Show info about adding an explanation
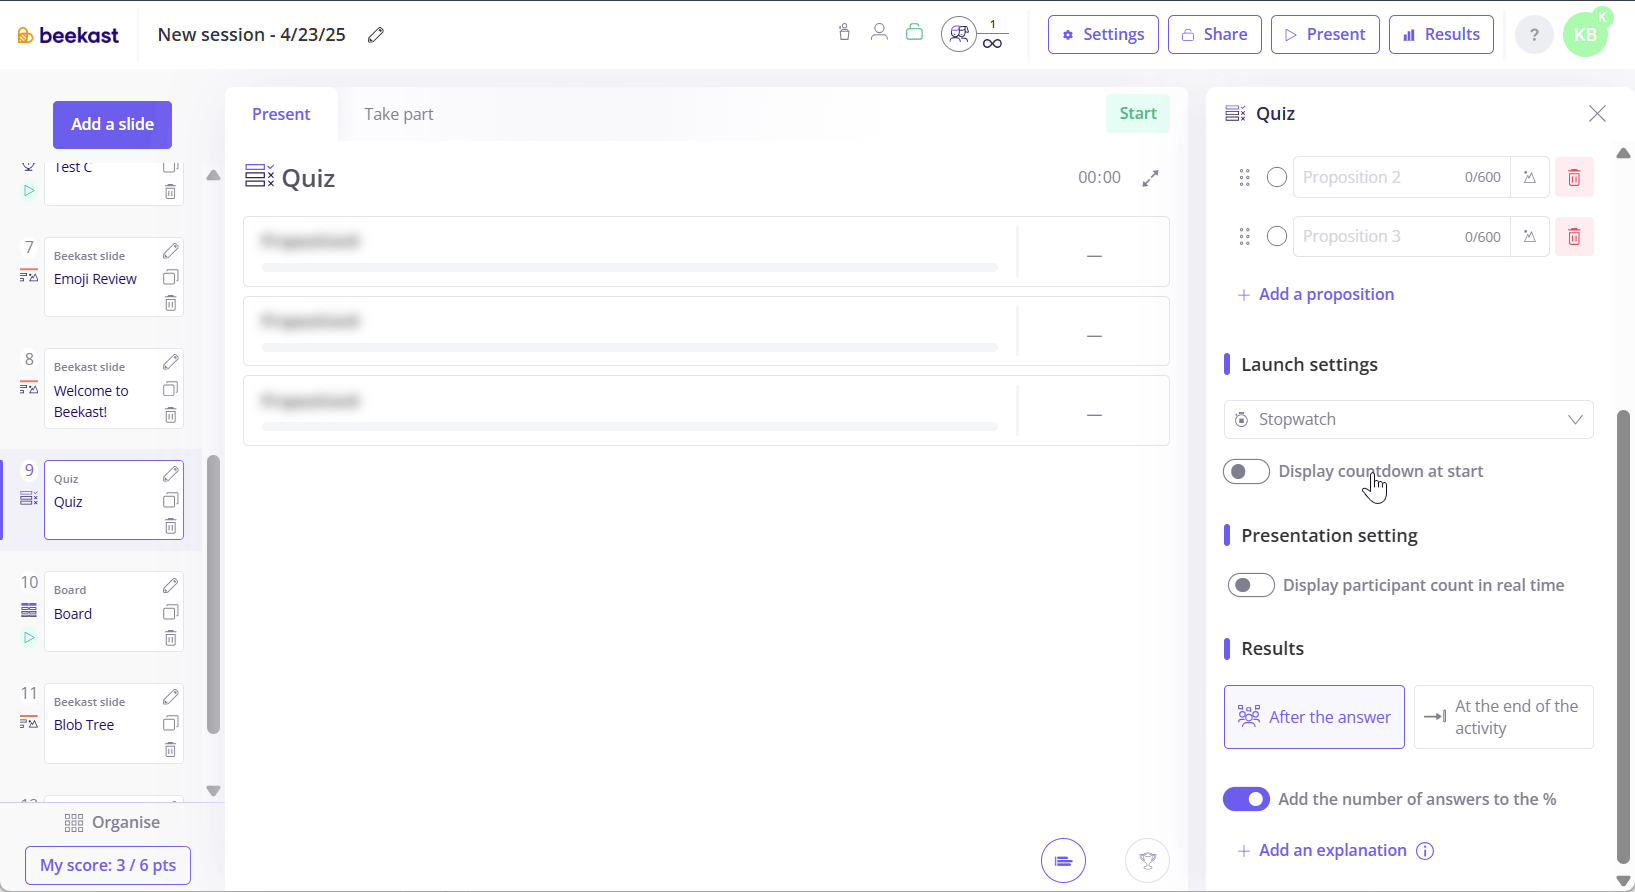This screenshot has width=1635, height=892. [1426, 851]
